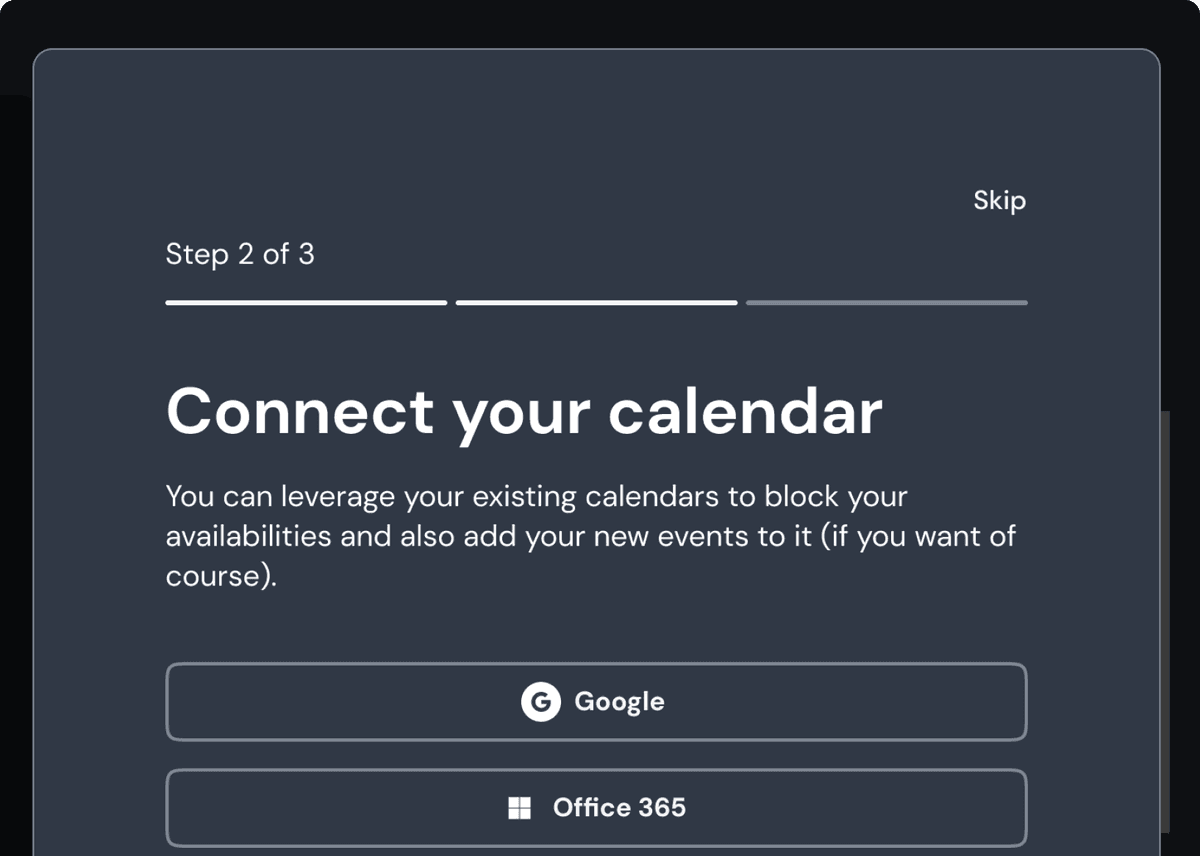Connect your Google calendar
Image resolution: width=1200 pixels, height=856 pixels.
tap(596, 702)
